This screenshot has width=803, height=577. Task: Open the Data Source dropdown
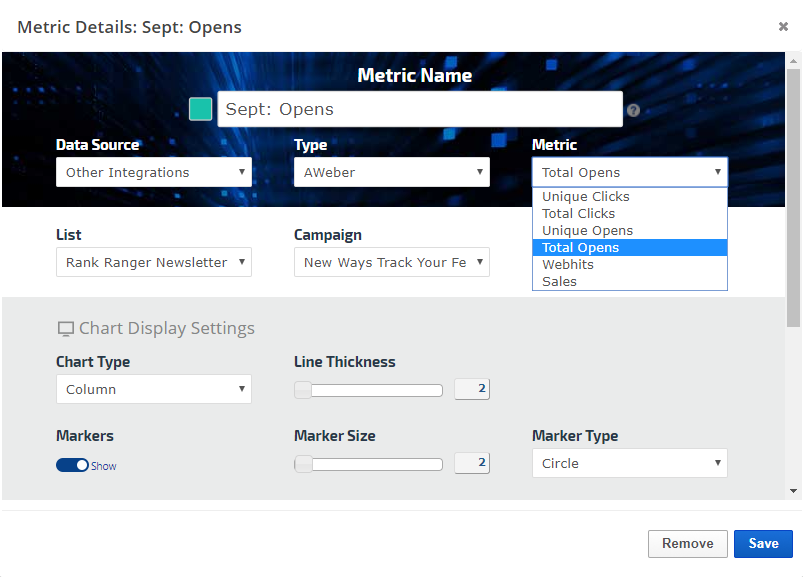(x=154, y=172)
